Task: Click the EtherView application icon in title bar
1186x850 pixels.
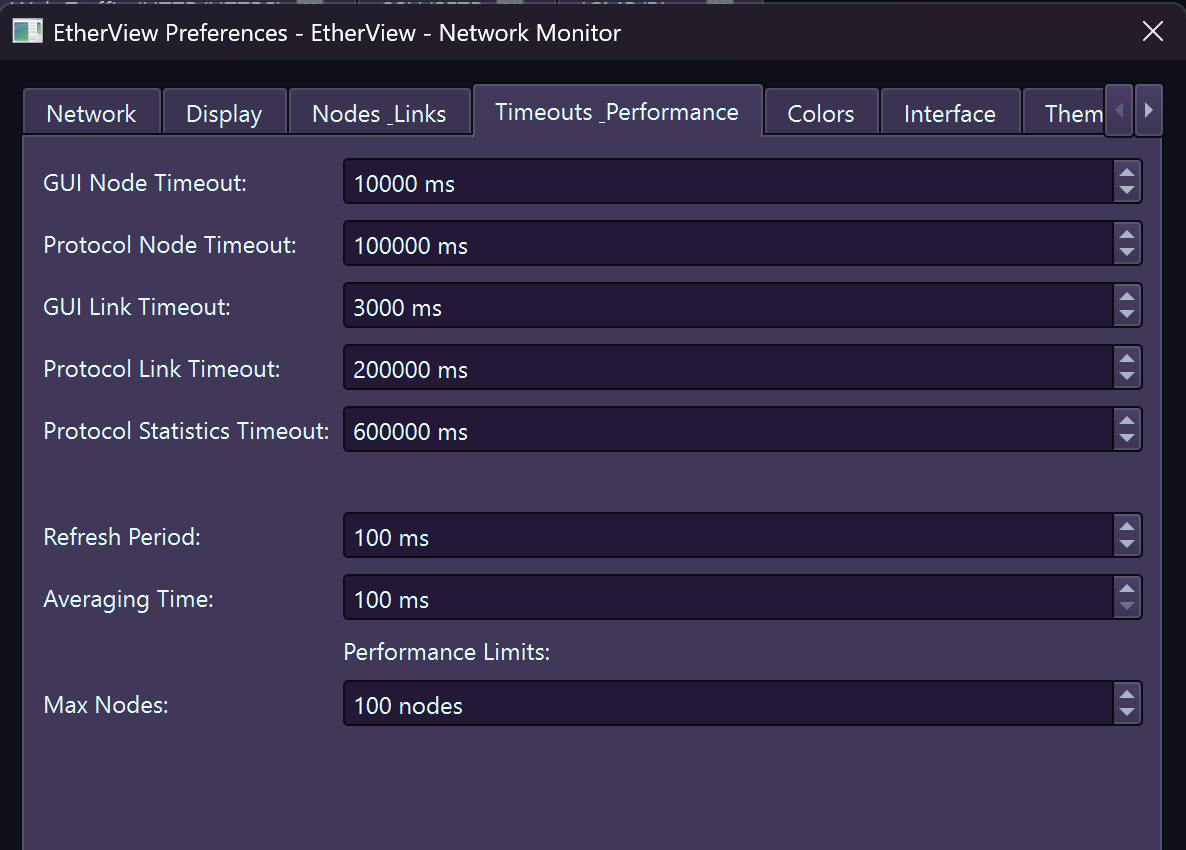Action: (x=27, y=31)
